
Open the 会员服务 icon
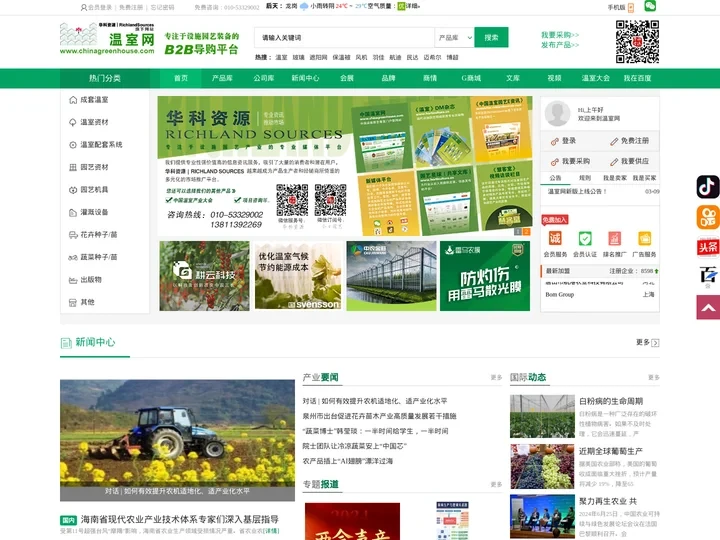point(555,238)
